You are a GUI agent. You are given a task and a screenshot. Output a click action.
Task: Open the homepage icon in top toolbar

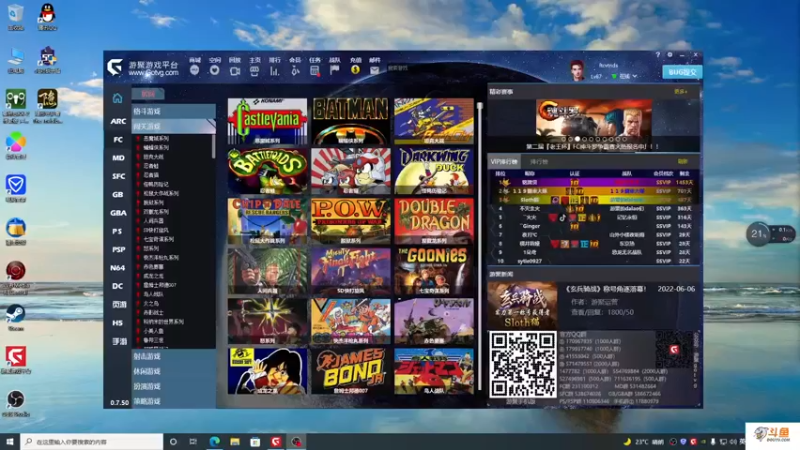click(255, 71)
